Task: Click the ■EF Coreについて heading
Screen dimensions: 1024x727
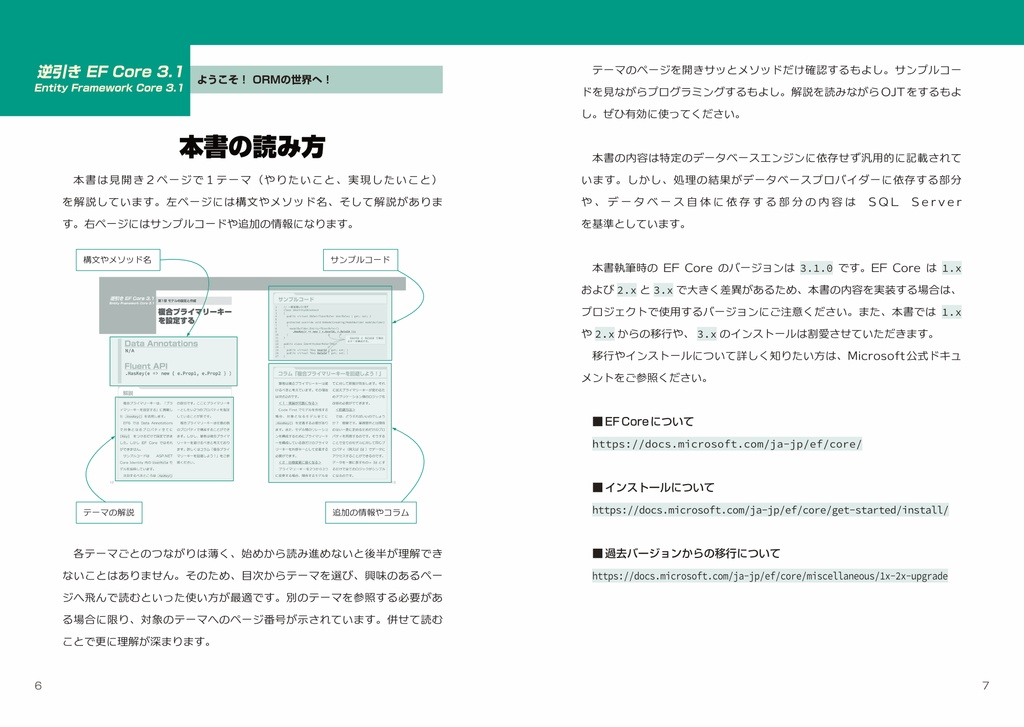Action: coord(644,422)
